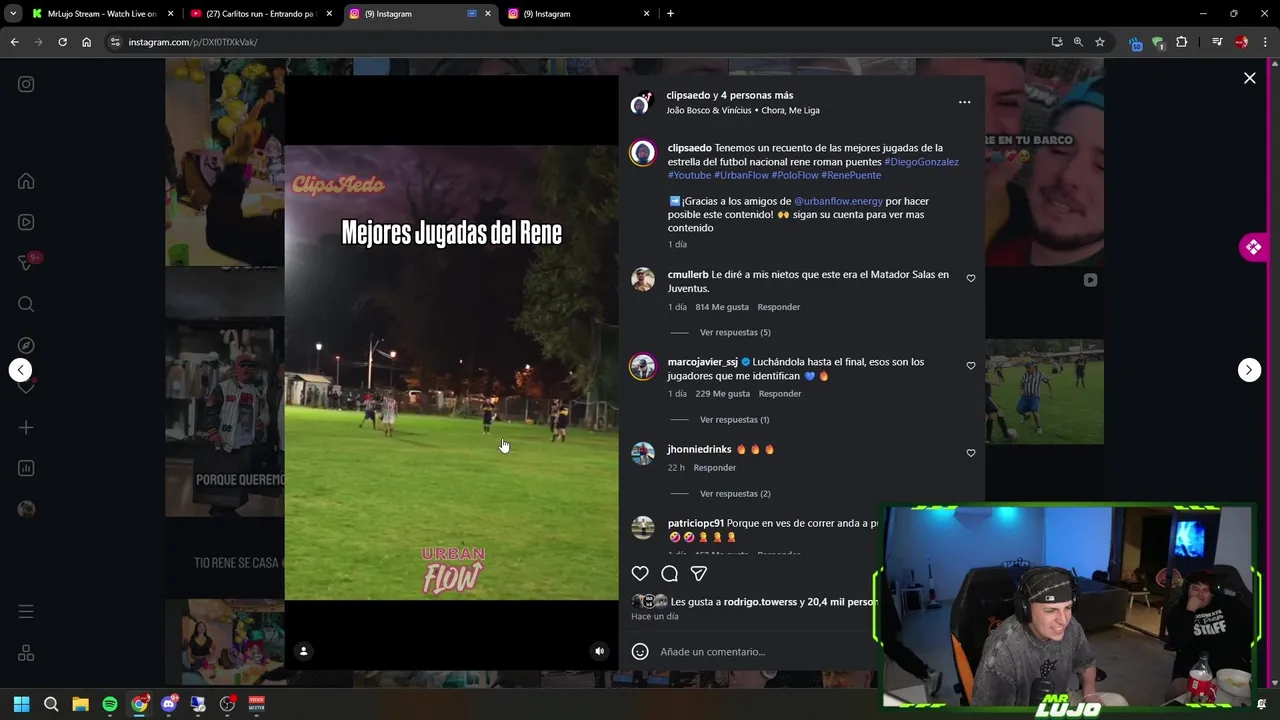Open Search in Instagram sidebar
1280x720 pixels.
[x=26, y=304]
